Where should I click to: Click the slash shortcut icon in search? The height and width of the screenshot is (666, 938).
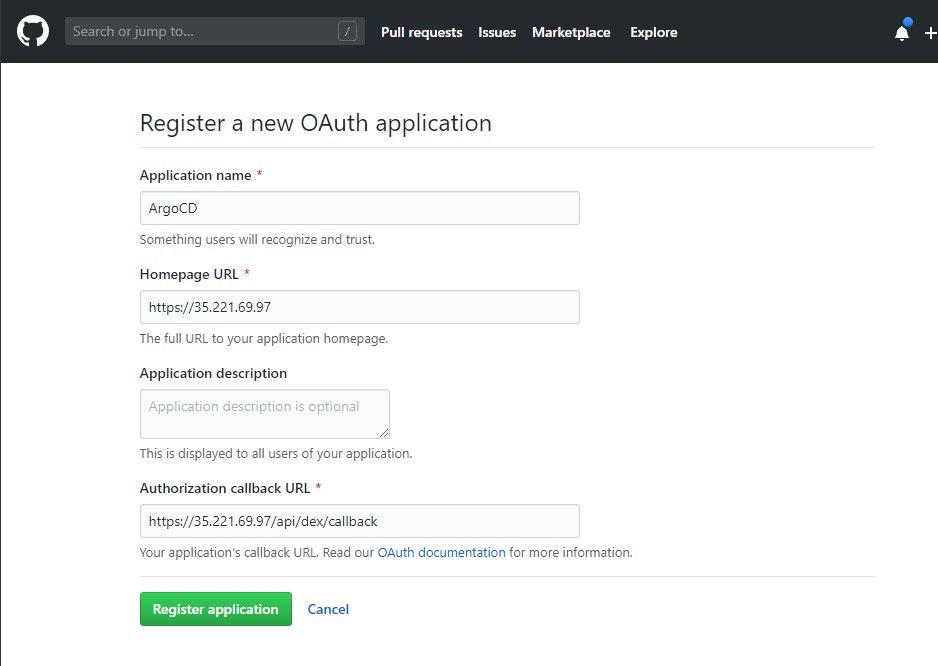[347, 31]
